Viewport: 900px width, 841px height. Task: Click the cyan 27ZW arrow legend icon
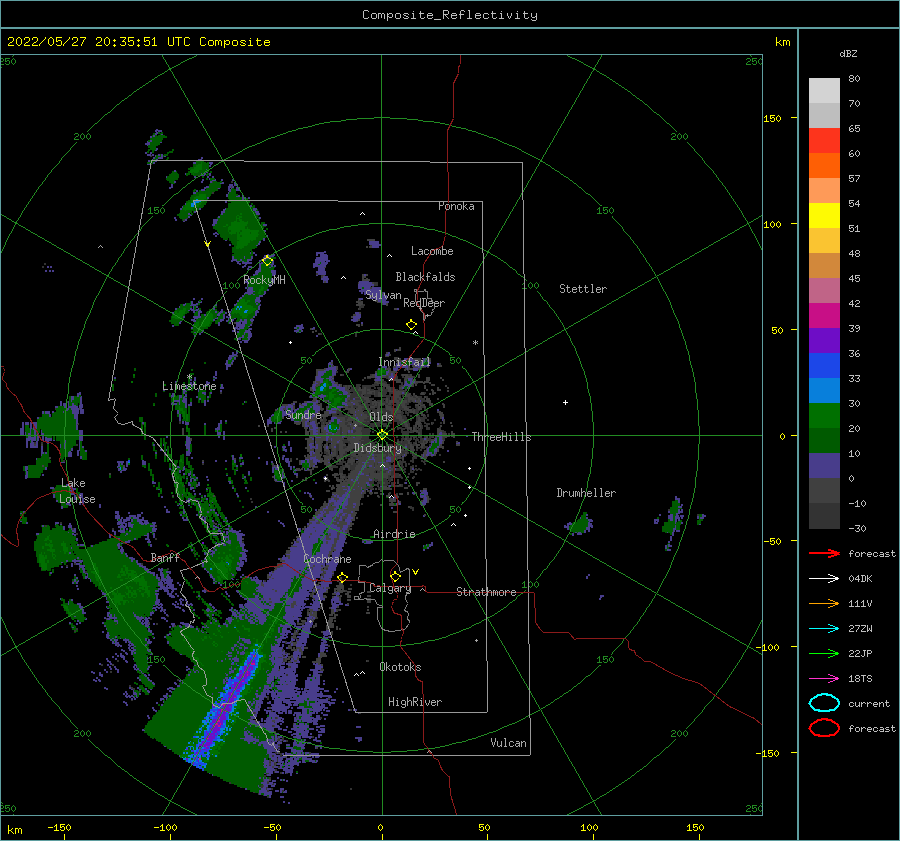point(824,629)
